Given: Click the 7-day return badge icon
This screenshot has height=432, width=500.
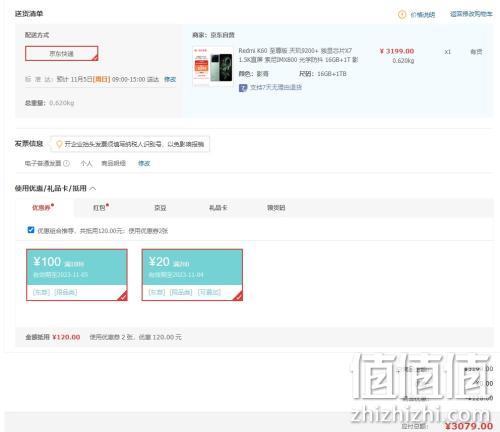Looking at the screenshot, I should tap(243, 88).
